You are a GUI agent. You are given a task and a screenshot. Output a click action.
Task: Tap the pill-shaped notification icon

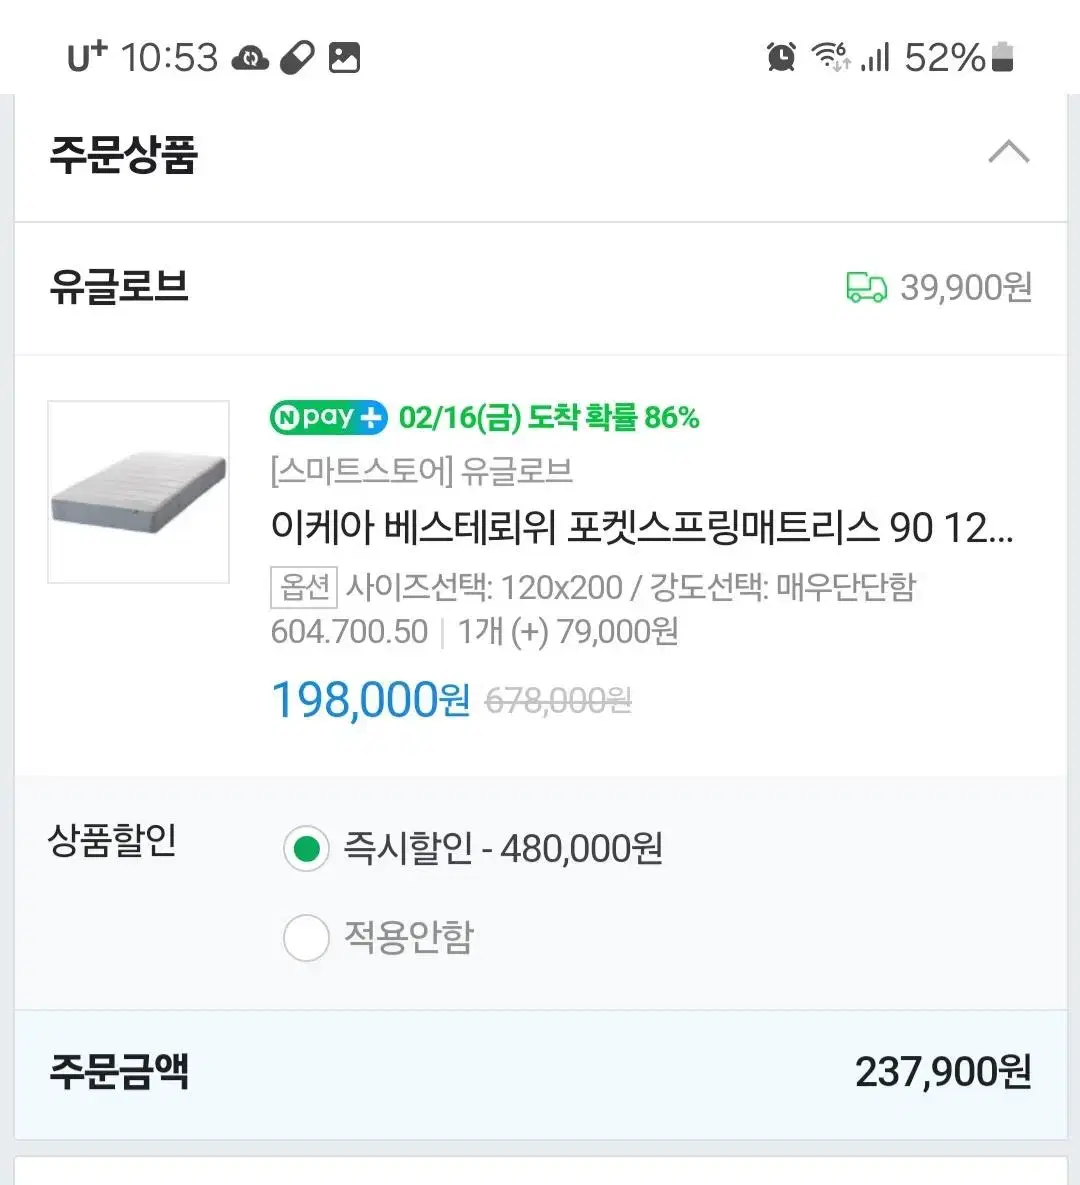[x=297, y=58]
